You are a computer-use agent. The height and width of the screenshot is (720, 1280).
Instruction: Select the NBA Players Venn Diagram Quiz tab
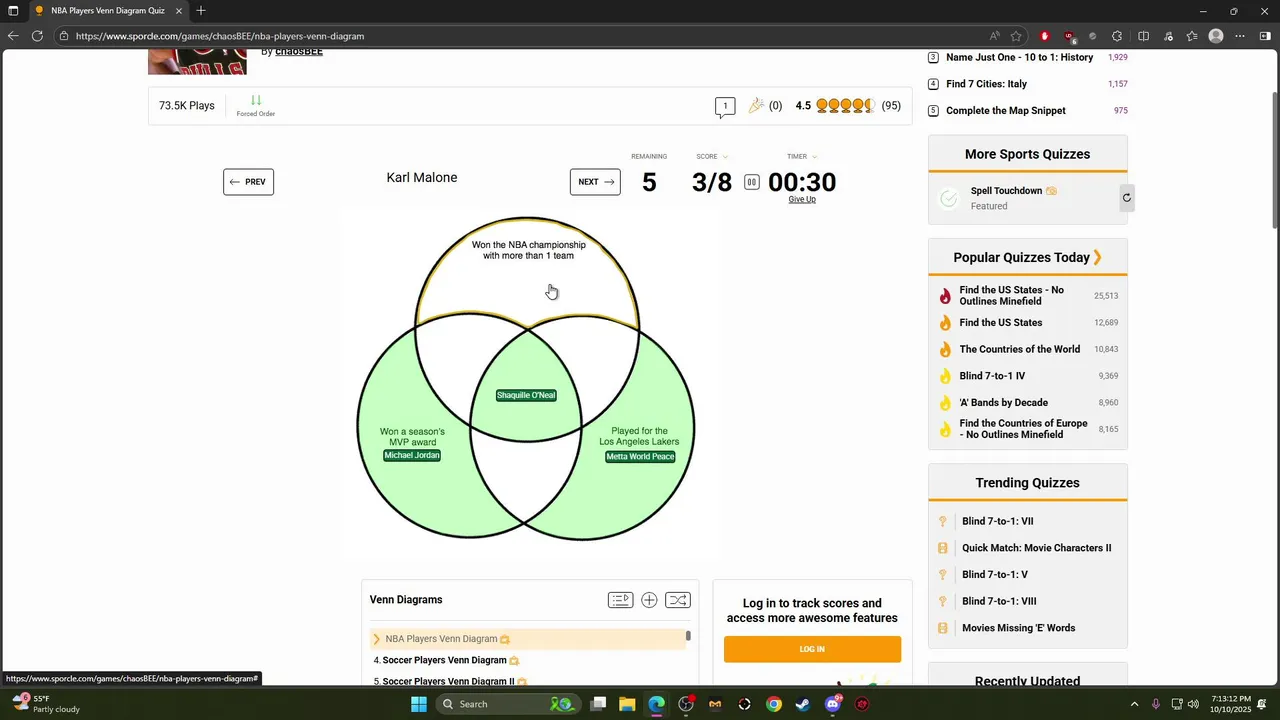(x=108, y=11)
